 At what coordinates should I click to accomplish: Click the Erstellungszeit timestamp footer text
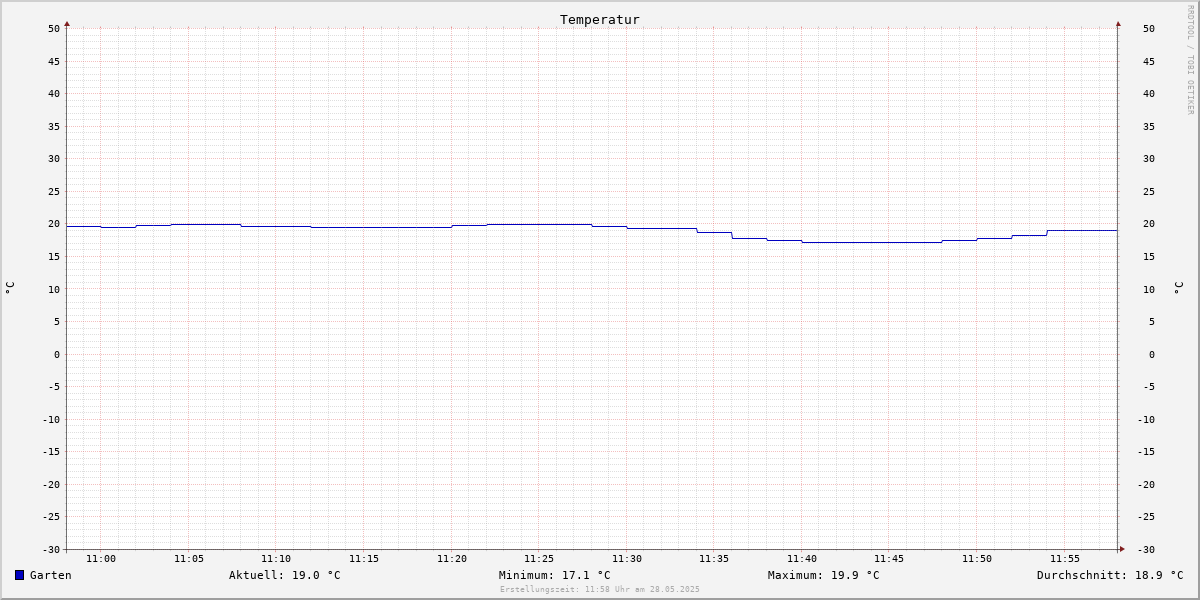(x=600, y=590)
